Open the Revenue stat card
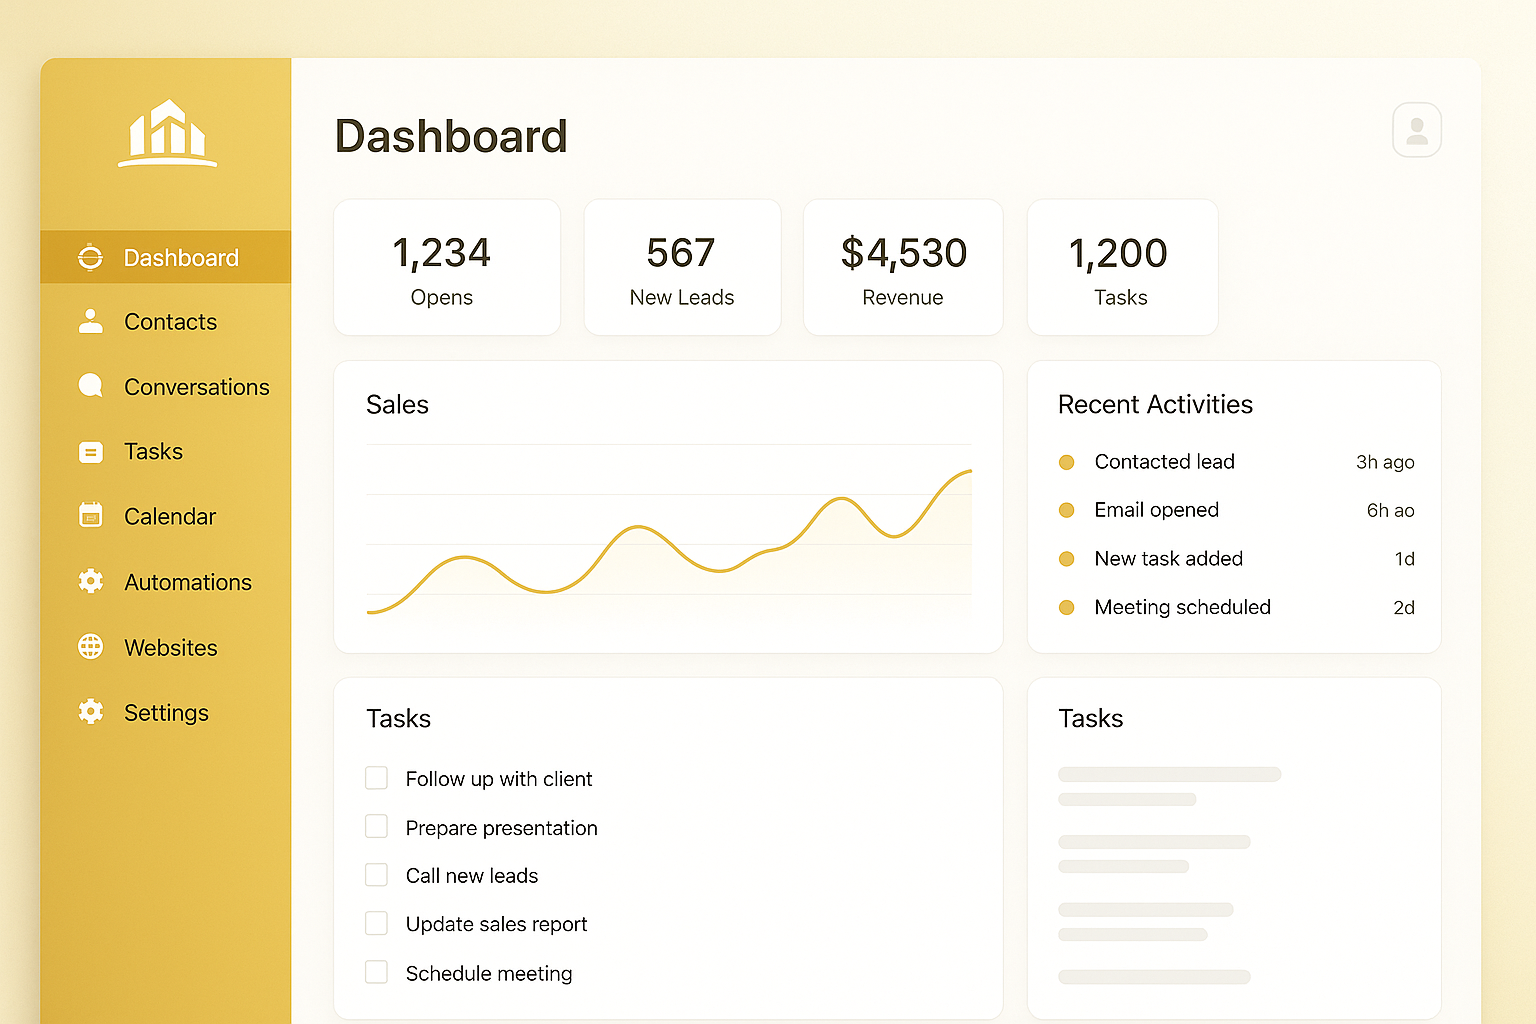This screenshot has width=1536, height=1024. [903, 268]
